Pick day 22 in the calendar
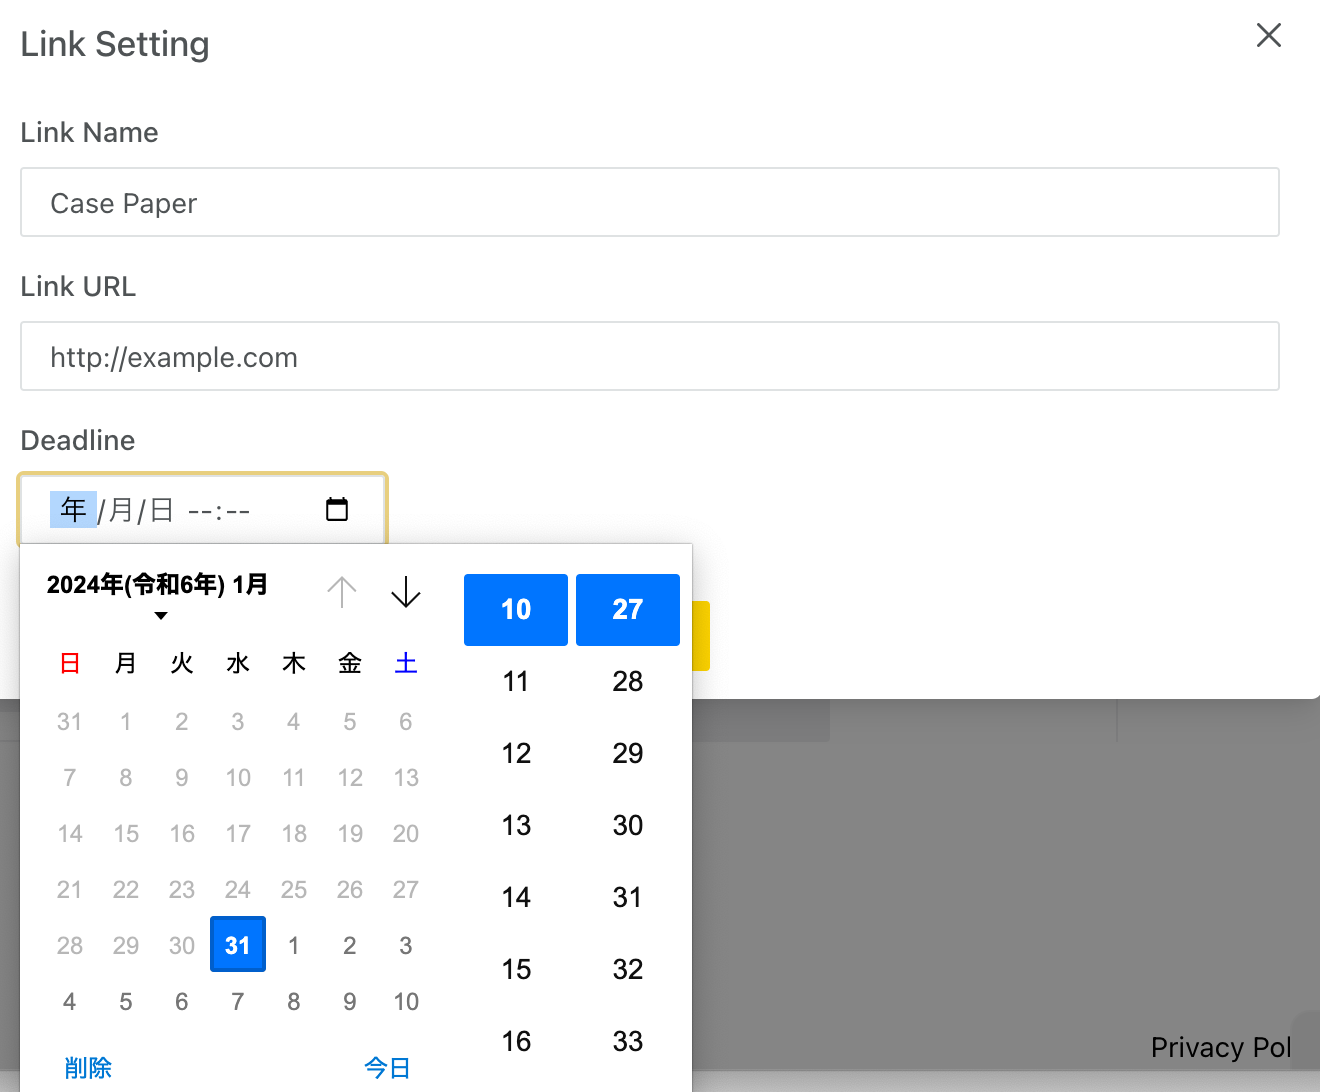This screenshot has height=1092, width=1320. (126, 889)
